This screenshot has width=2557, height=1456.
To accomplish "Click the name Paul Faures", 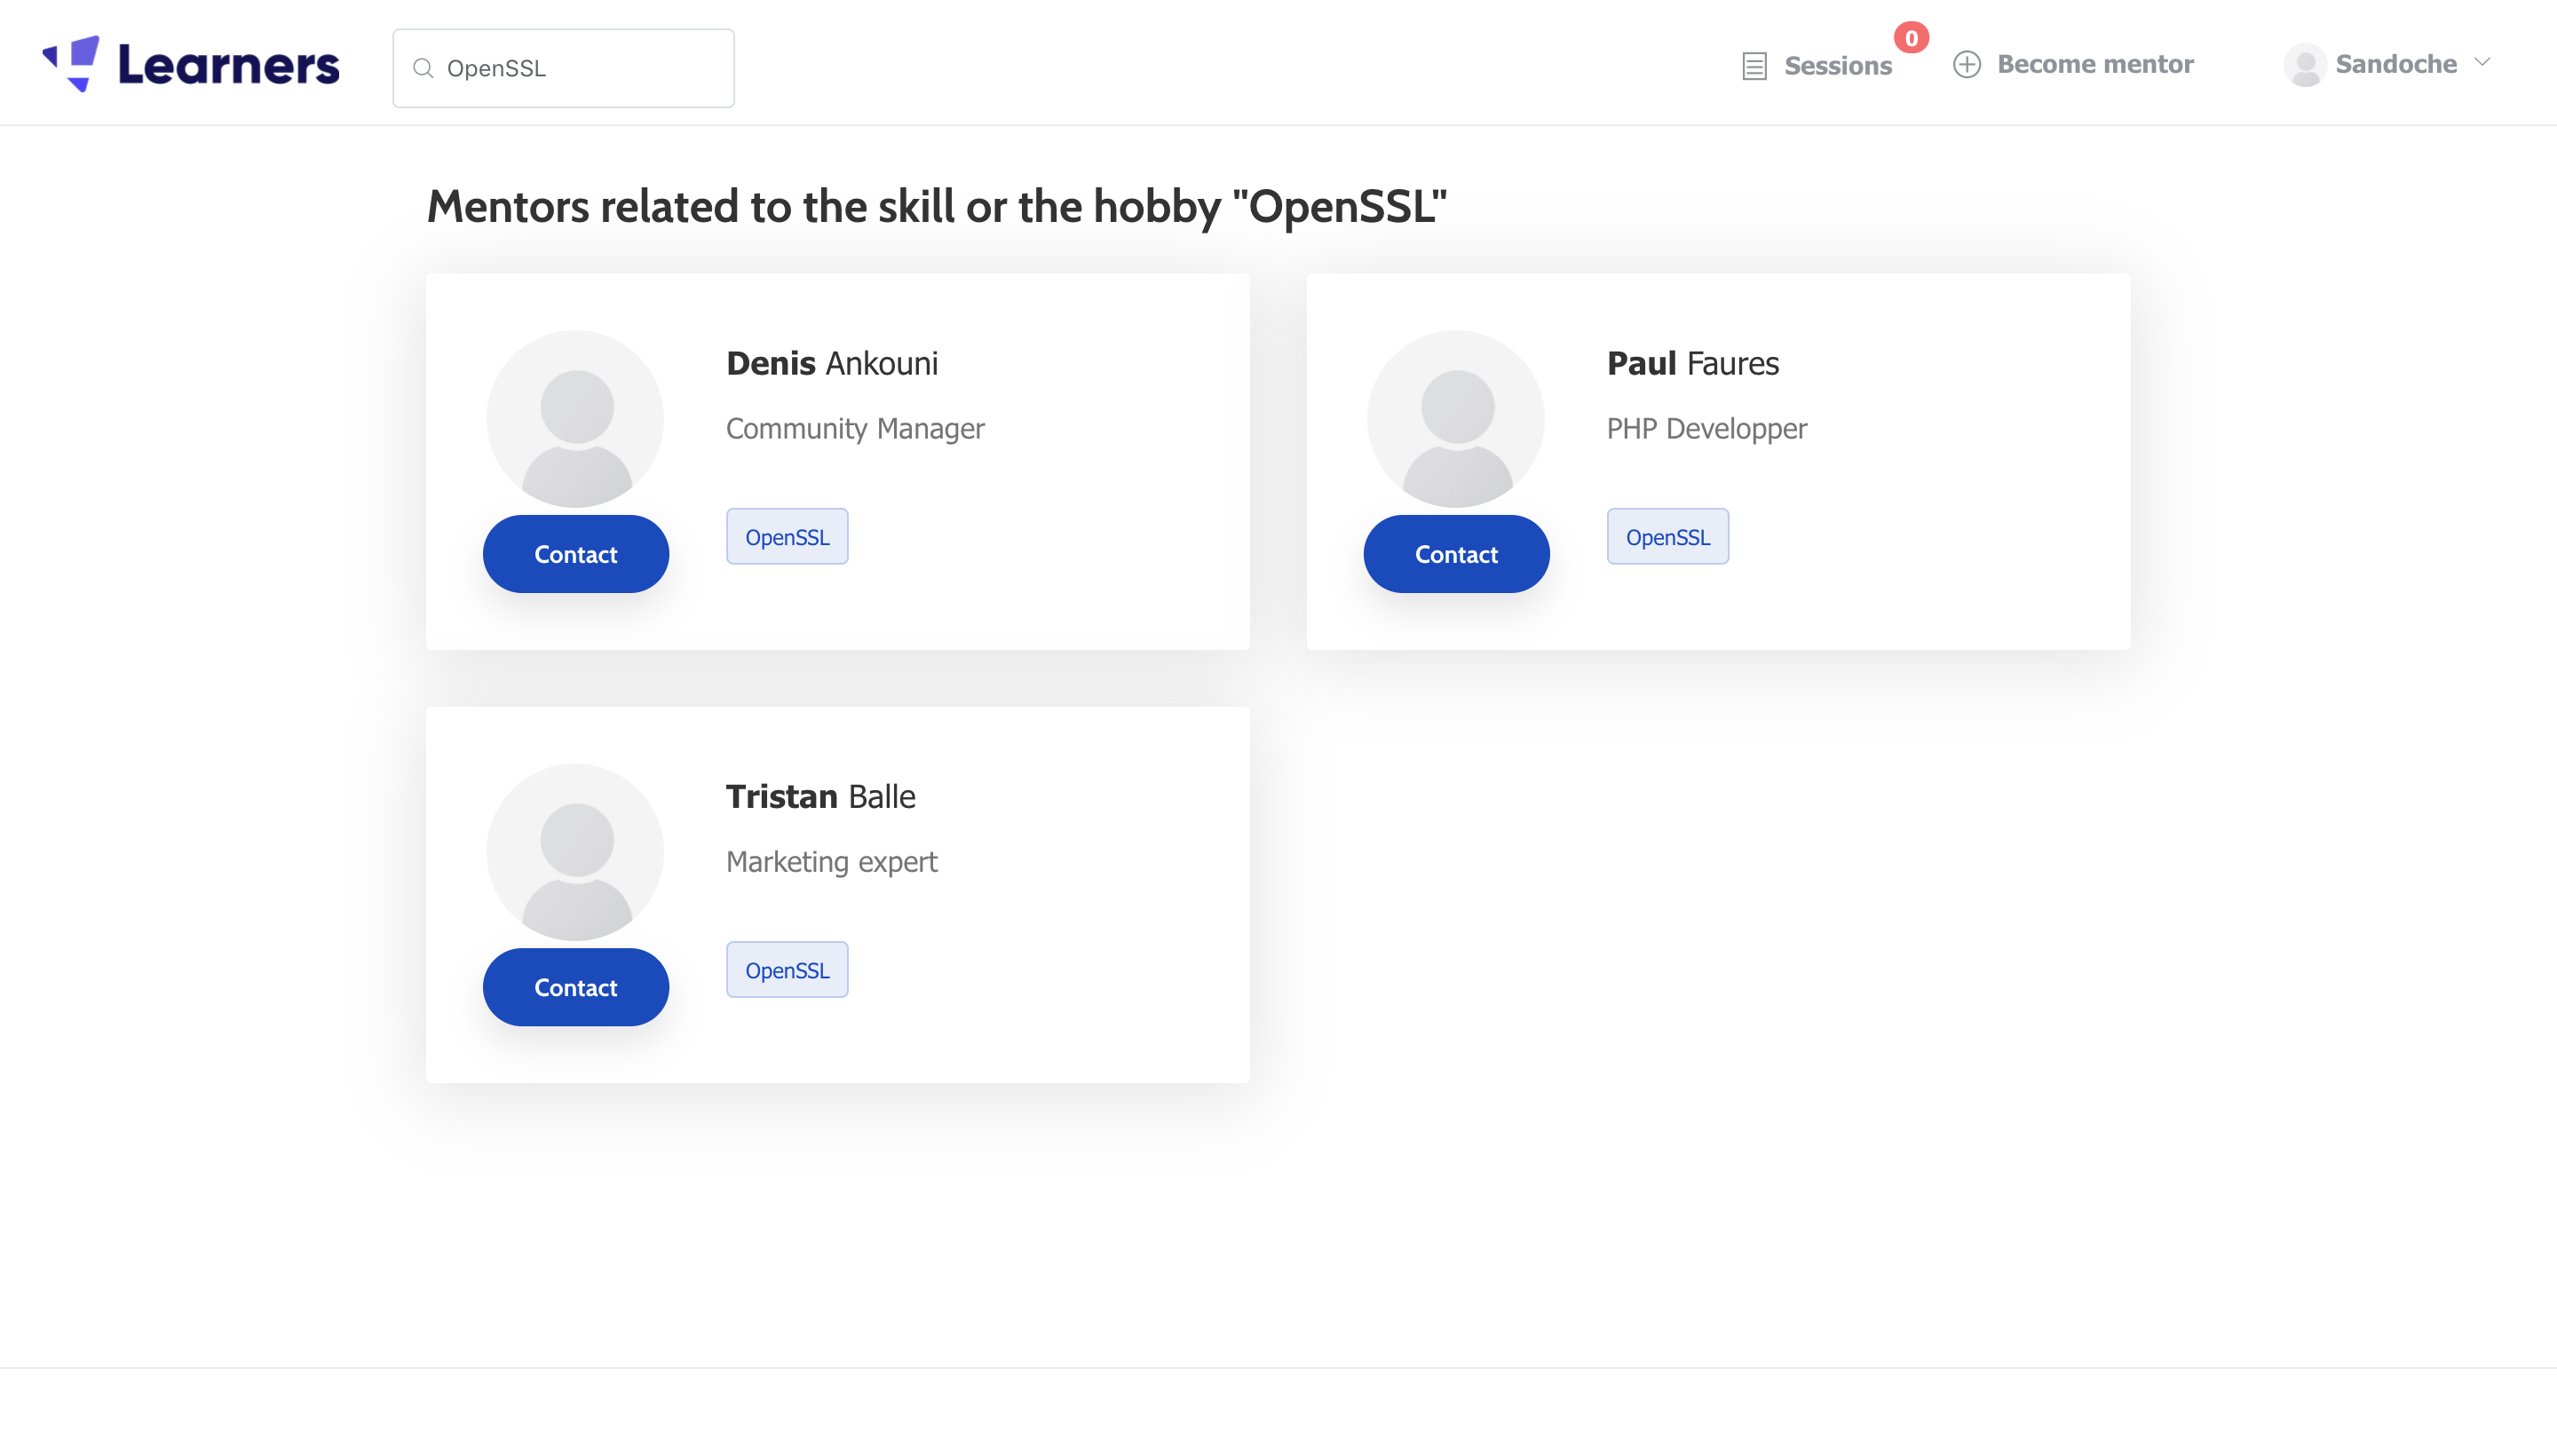I will click(1693, 364).
